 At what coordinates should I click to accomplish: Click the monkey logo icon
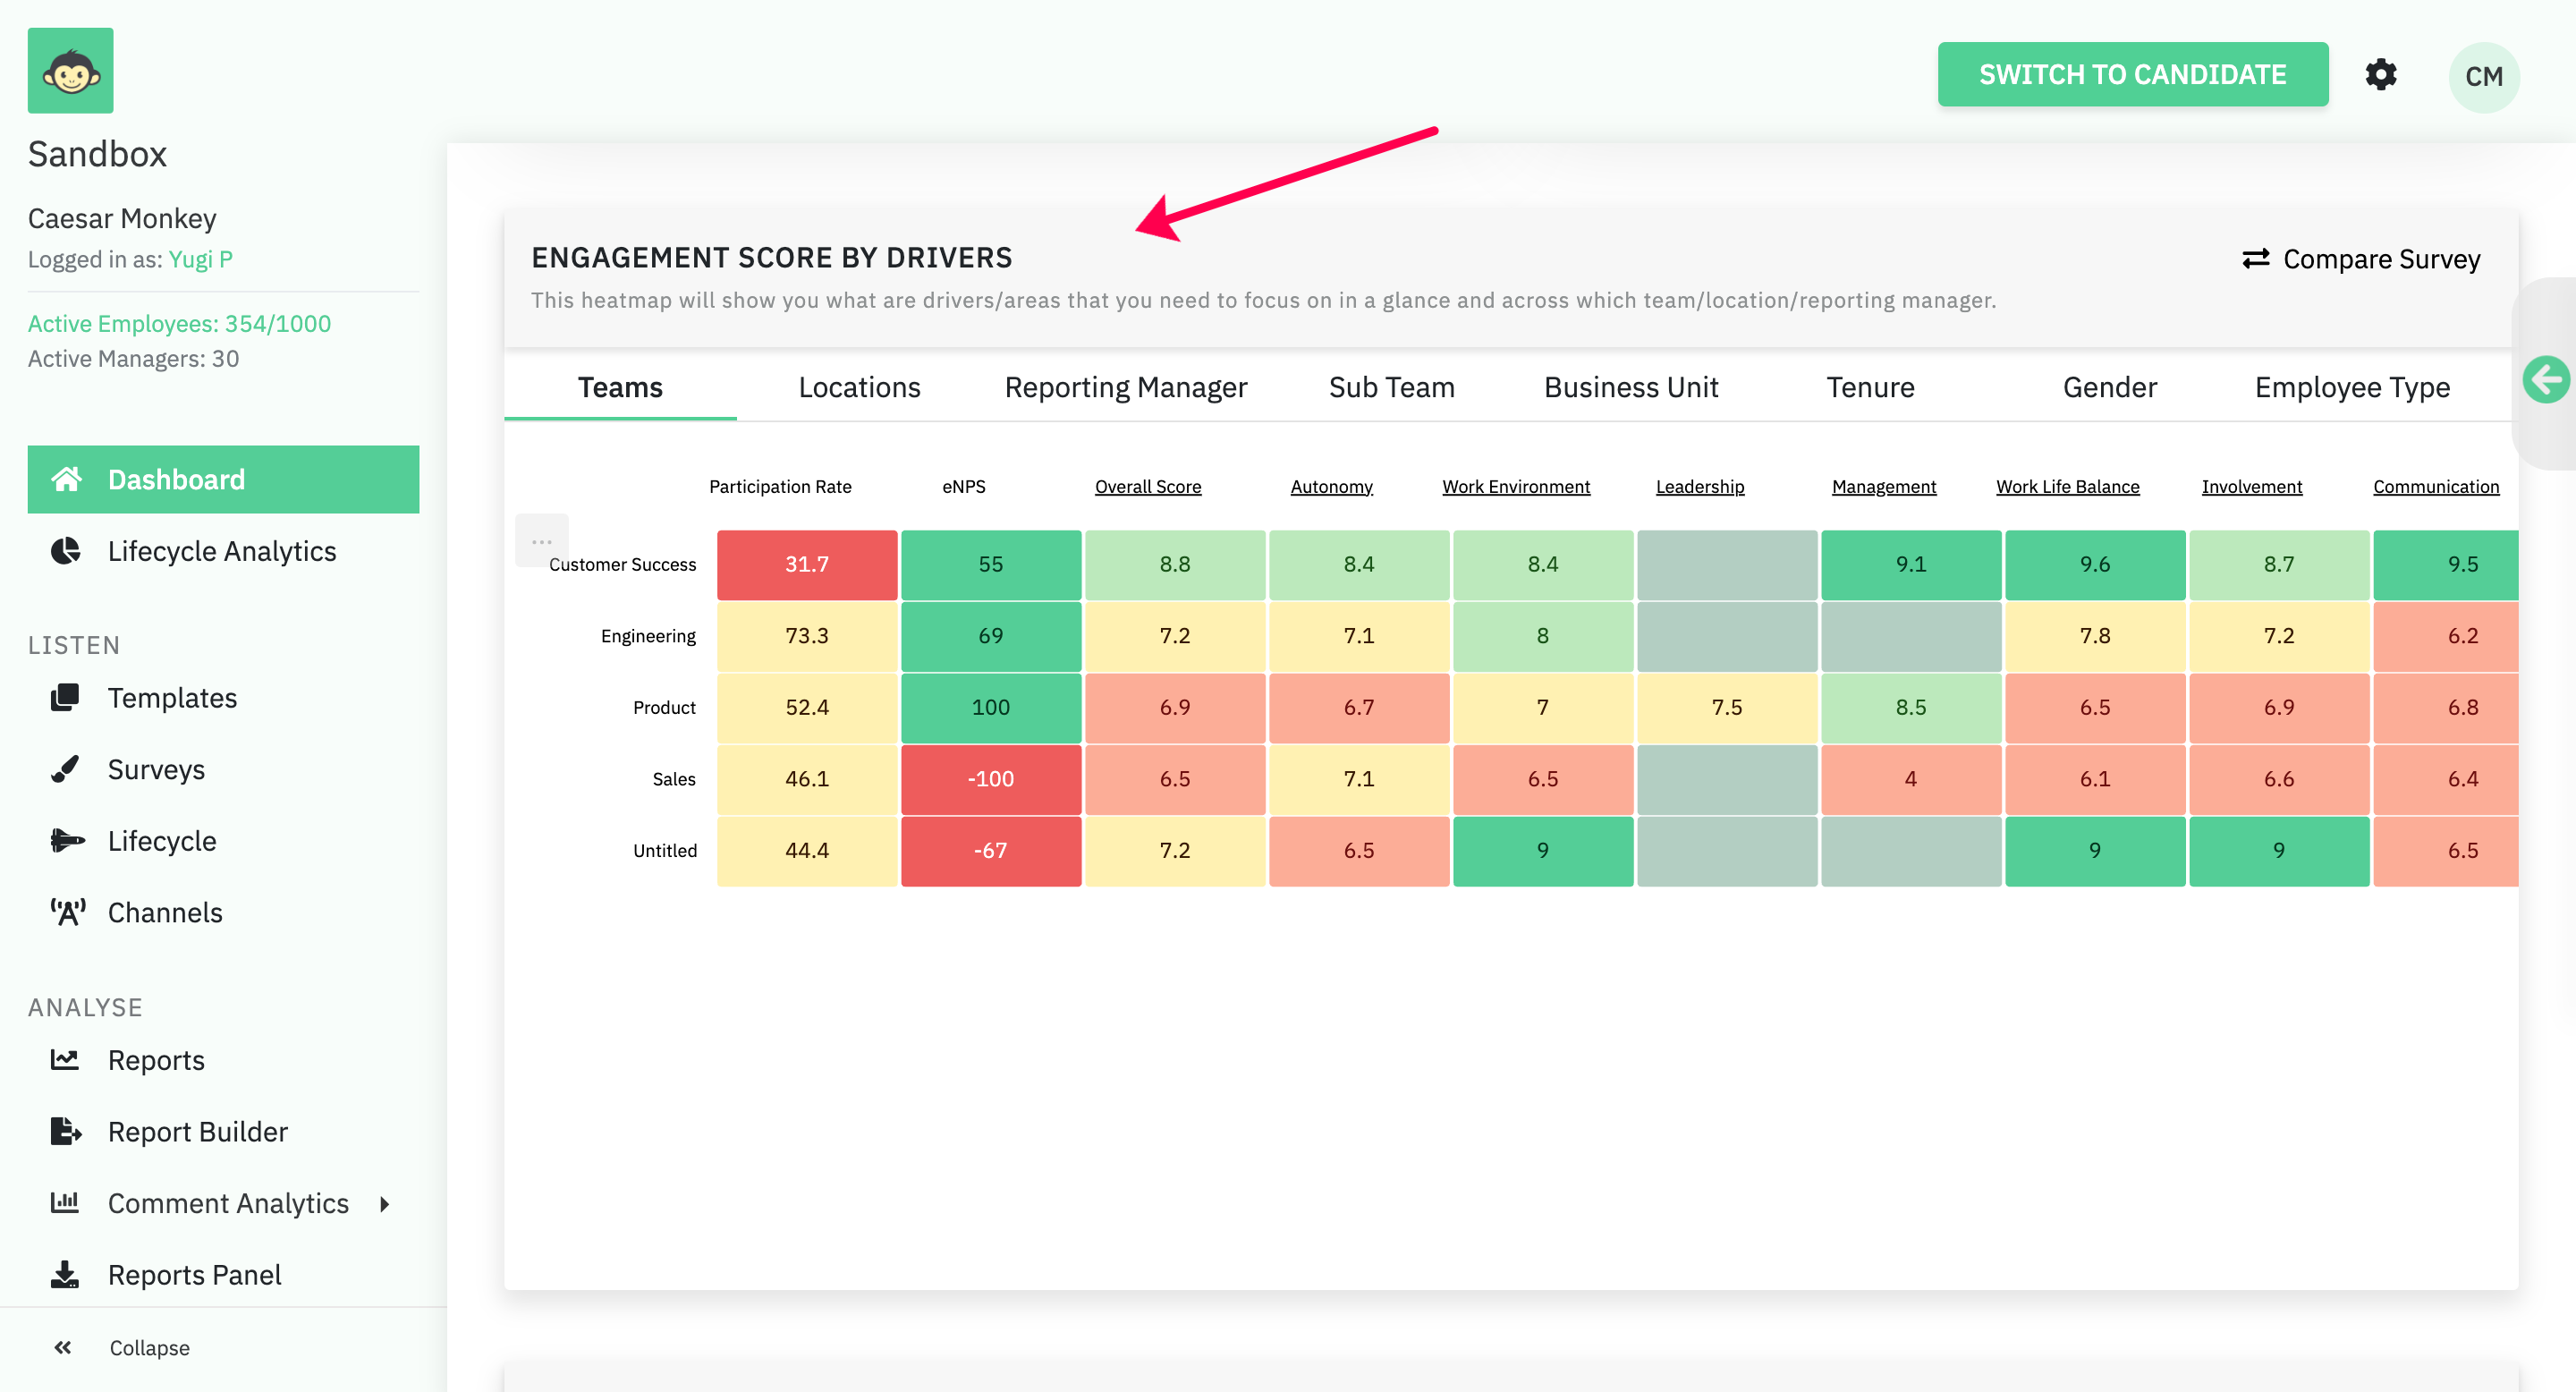tap(70, 70)
